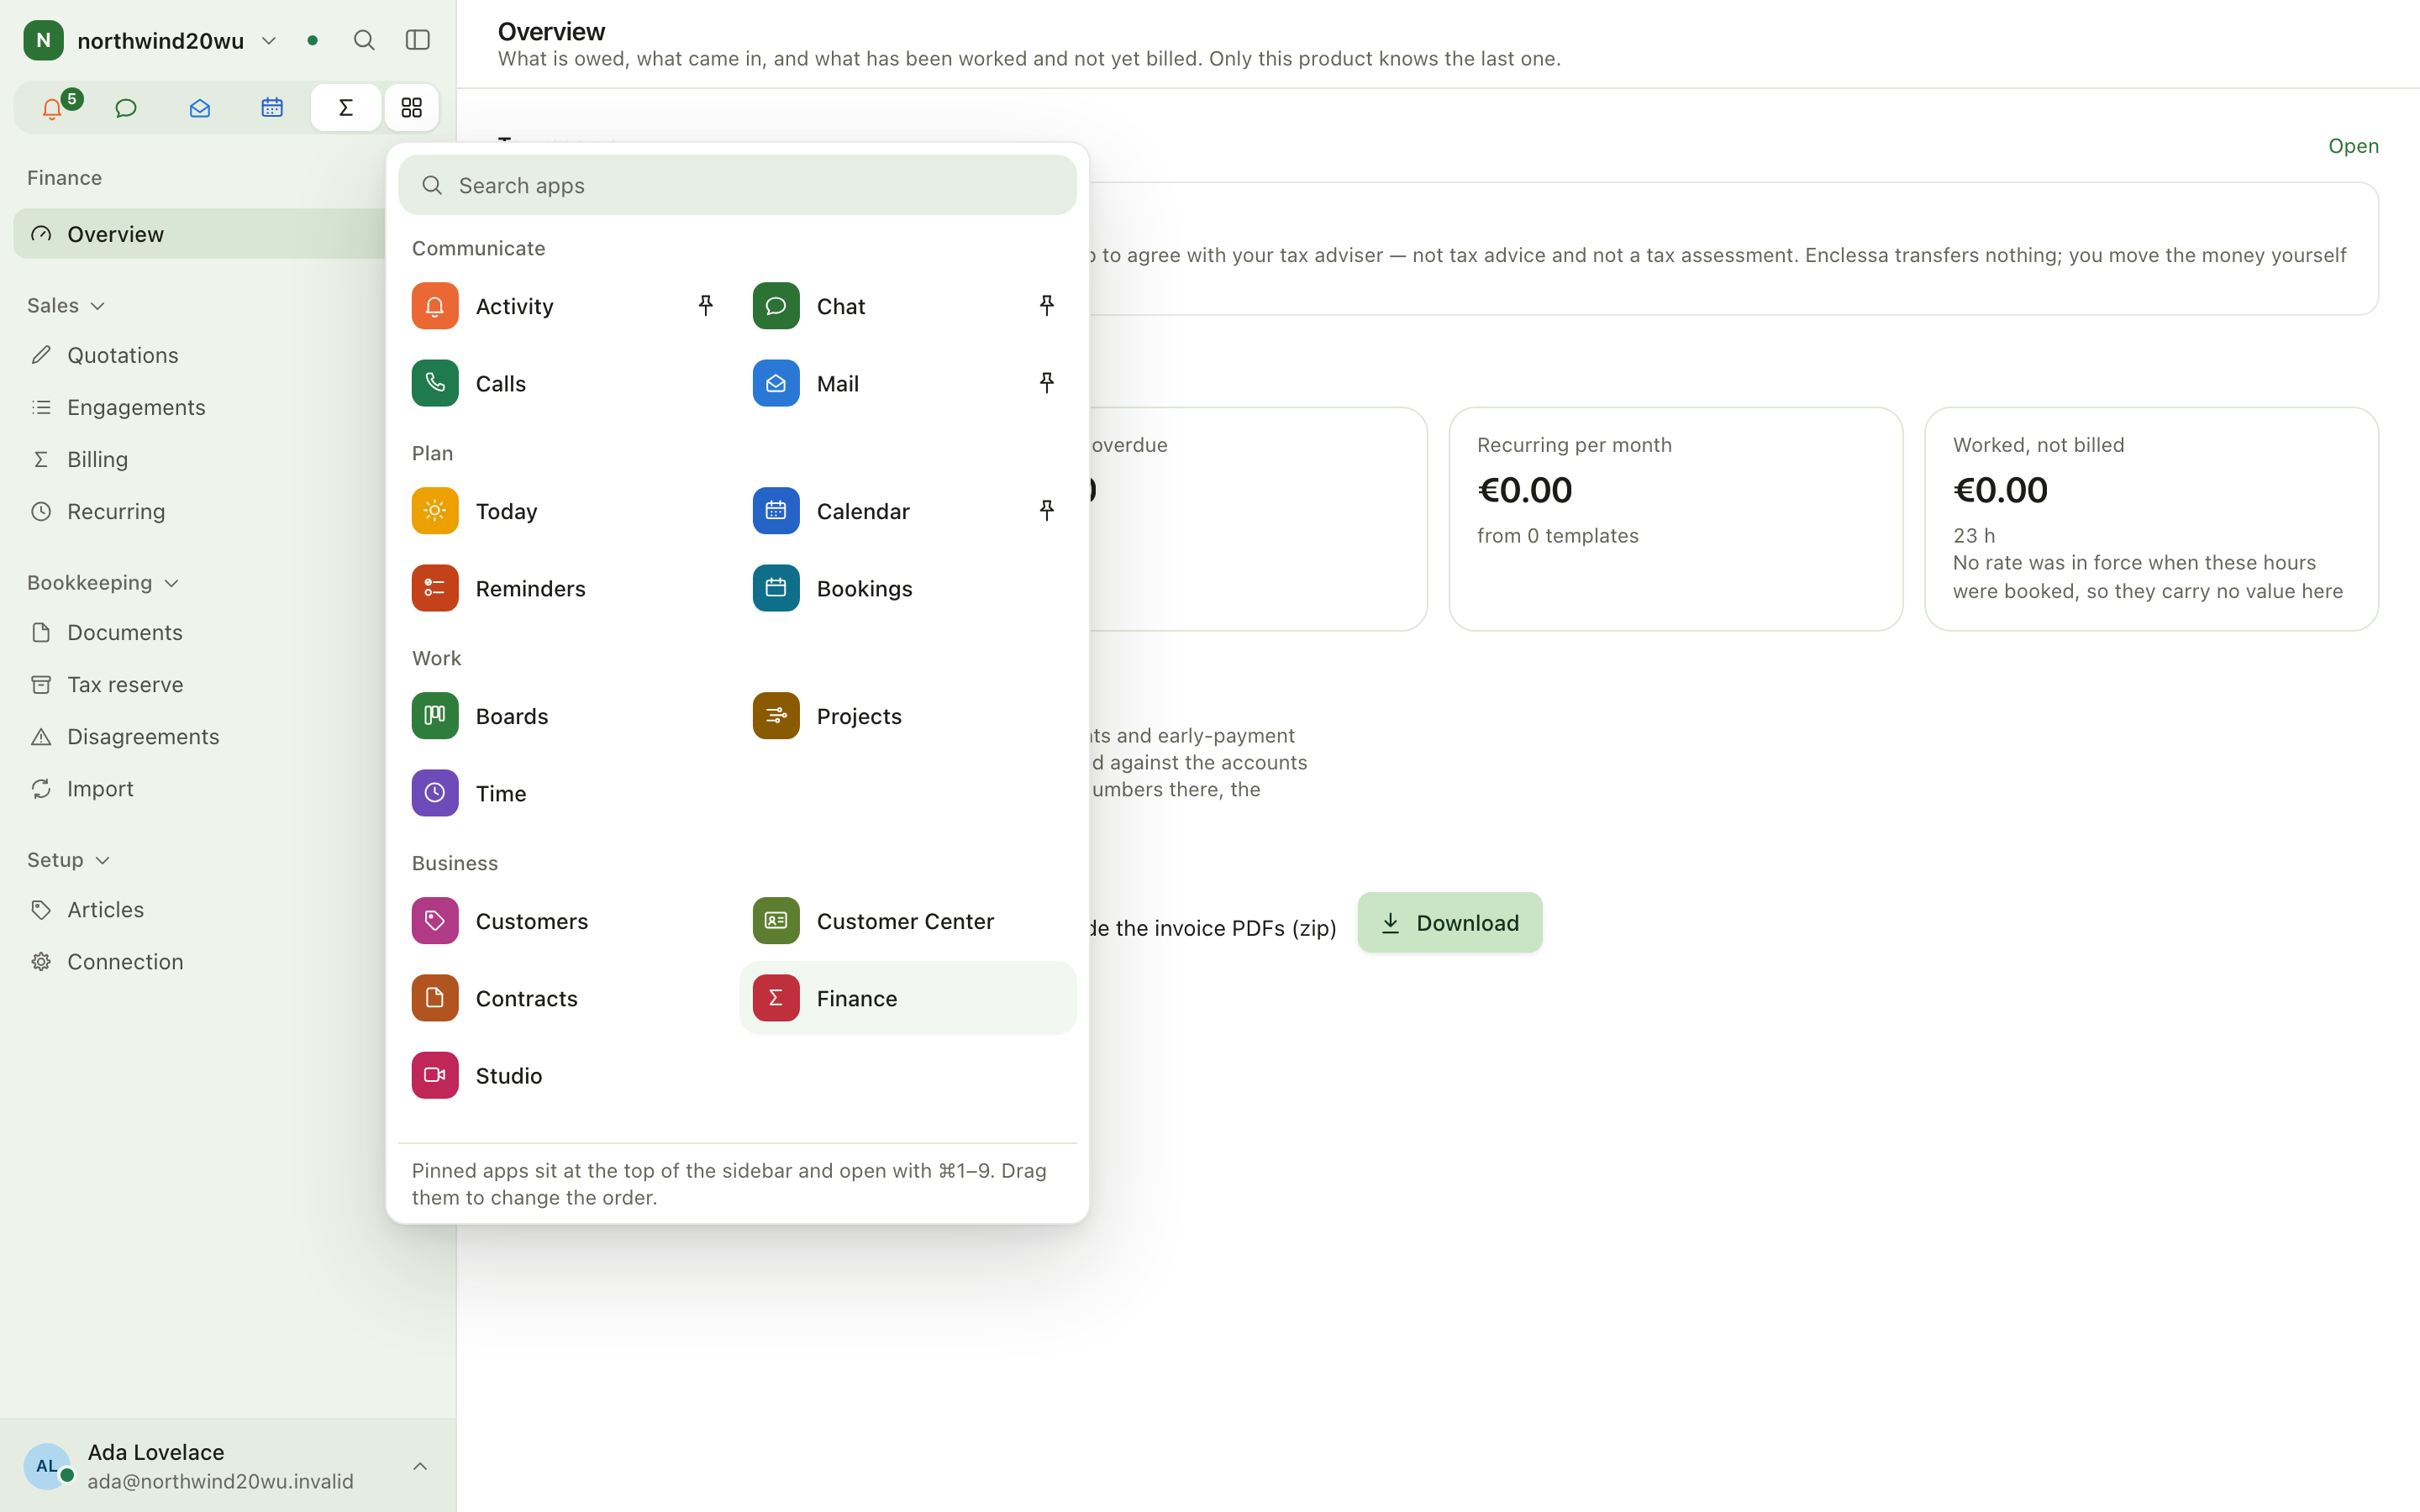This screenshot has height=1512, width=2420.
Task: Launch the Calls app
Action: [x=566, y=383]
